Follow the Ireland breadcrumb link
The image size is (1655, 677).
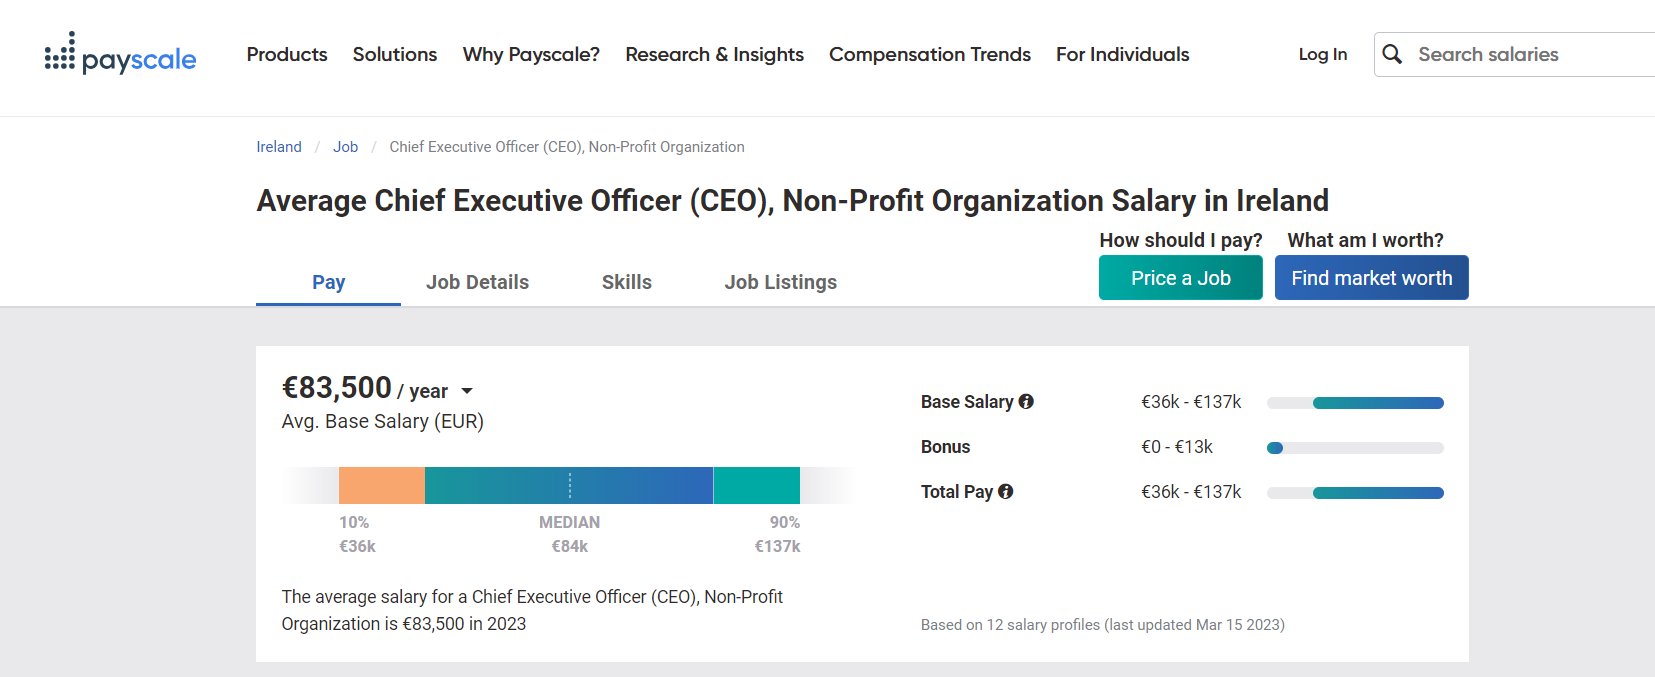pos(279,147)
